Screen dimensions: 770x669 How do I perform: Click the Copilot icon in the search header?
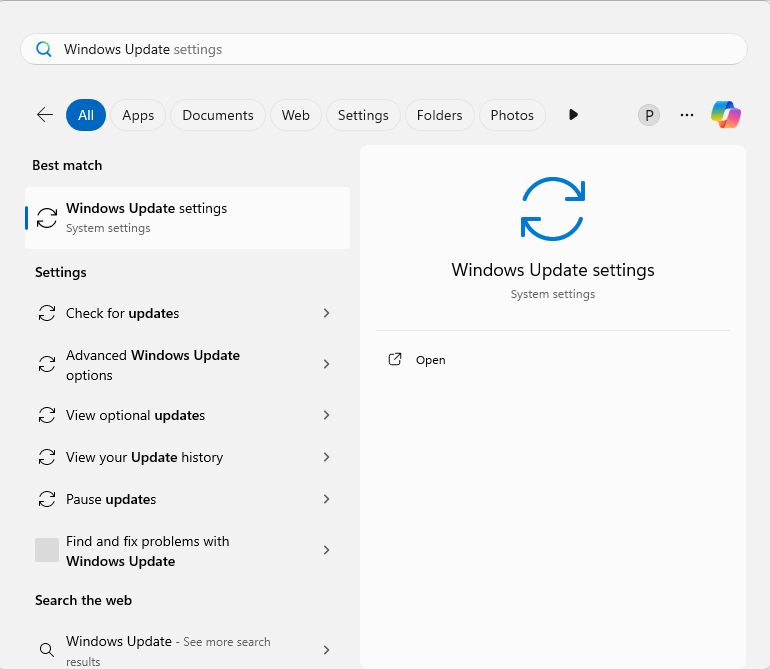[726, 115]
